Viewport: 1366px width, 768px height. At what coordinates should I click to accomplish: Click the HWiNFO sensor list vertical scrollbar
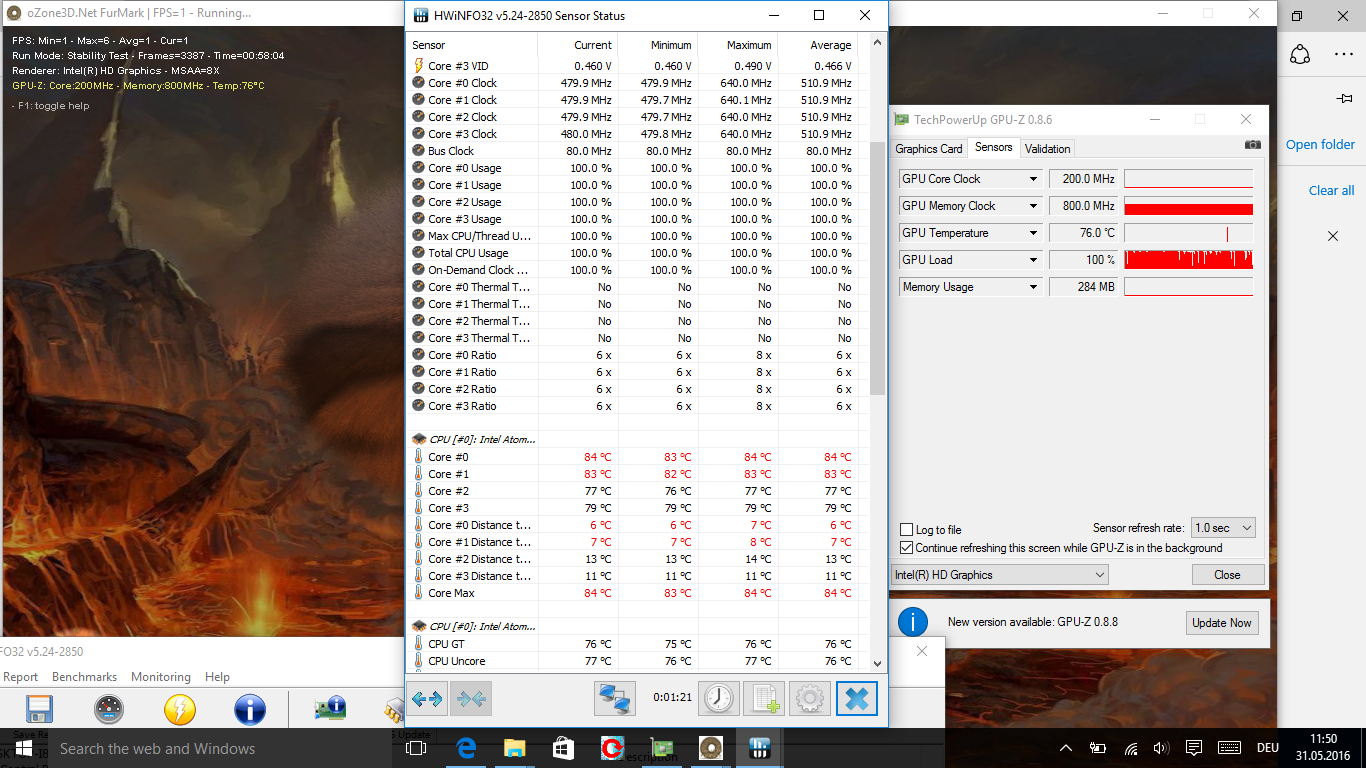click(x=878, y=267)
